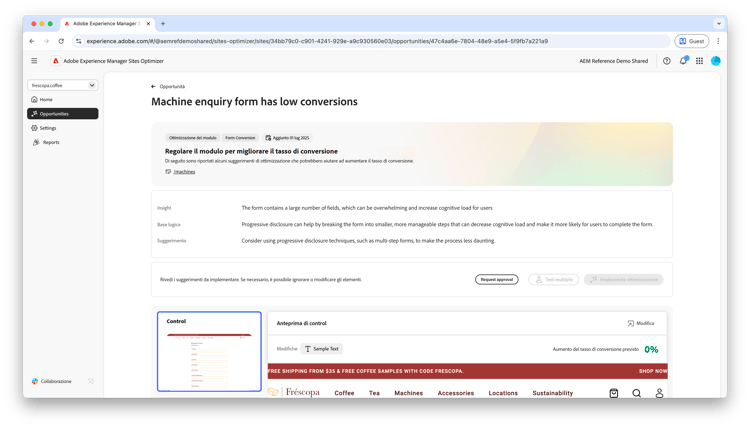Click the Test multiplo button

click(x=553, y=279)
